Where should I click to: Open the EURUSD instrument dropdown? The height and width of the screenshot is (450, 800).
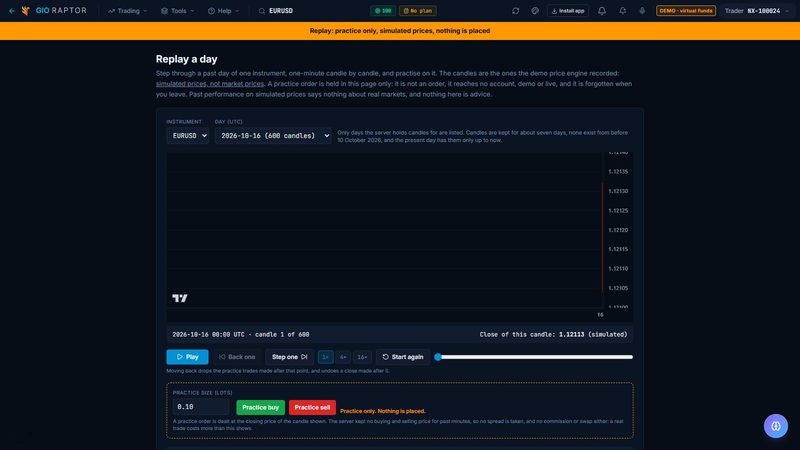click(x=188, y=136)
